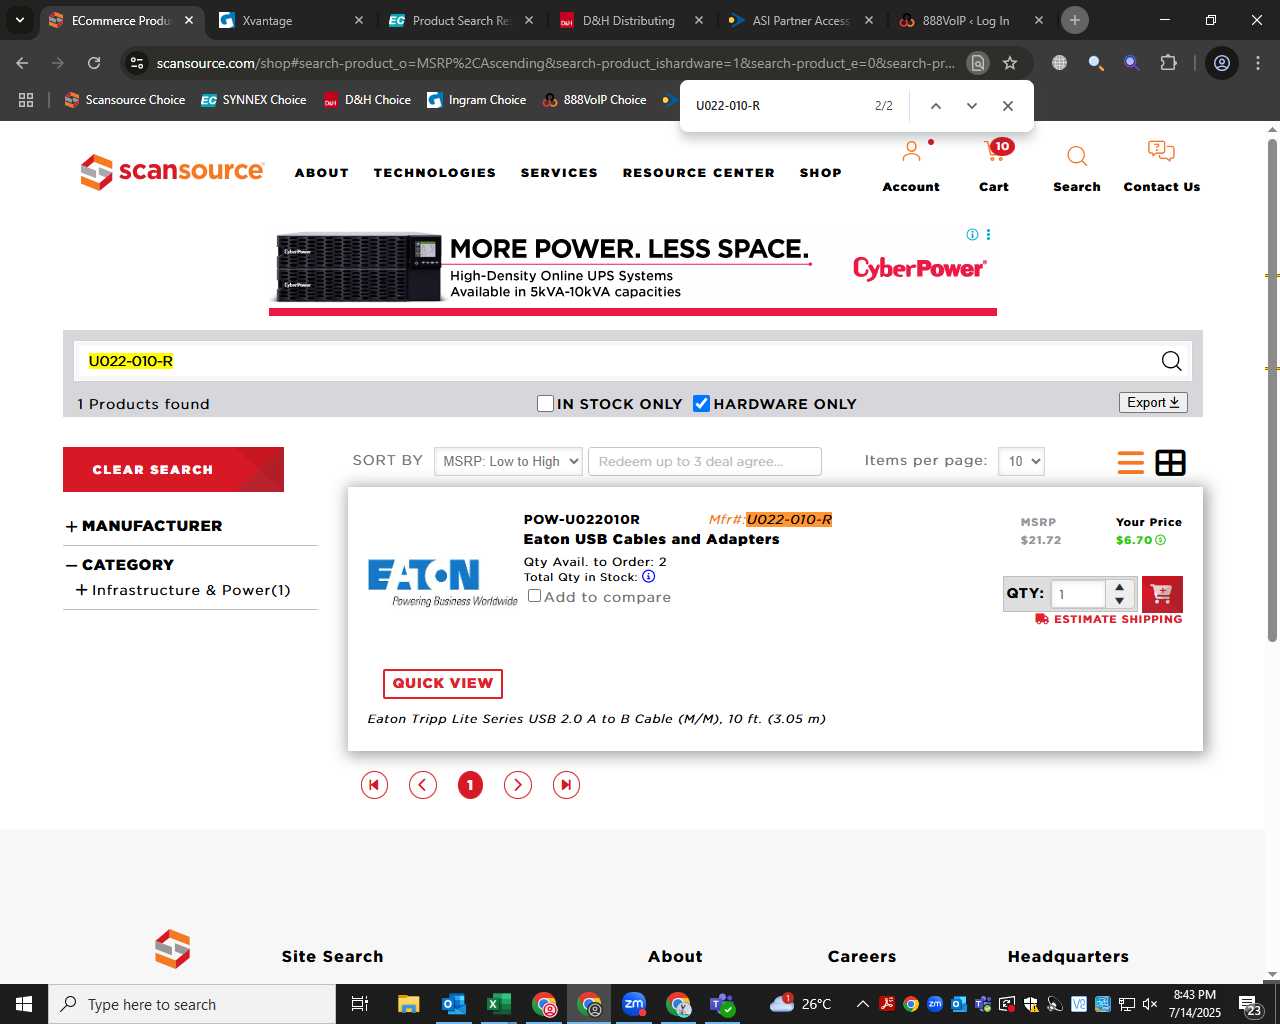This screenshot has width=1280, height=1024.
Task: Open Sort By dropdown
Action: 508,461
